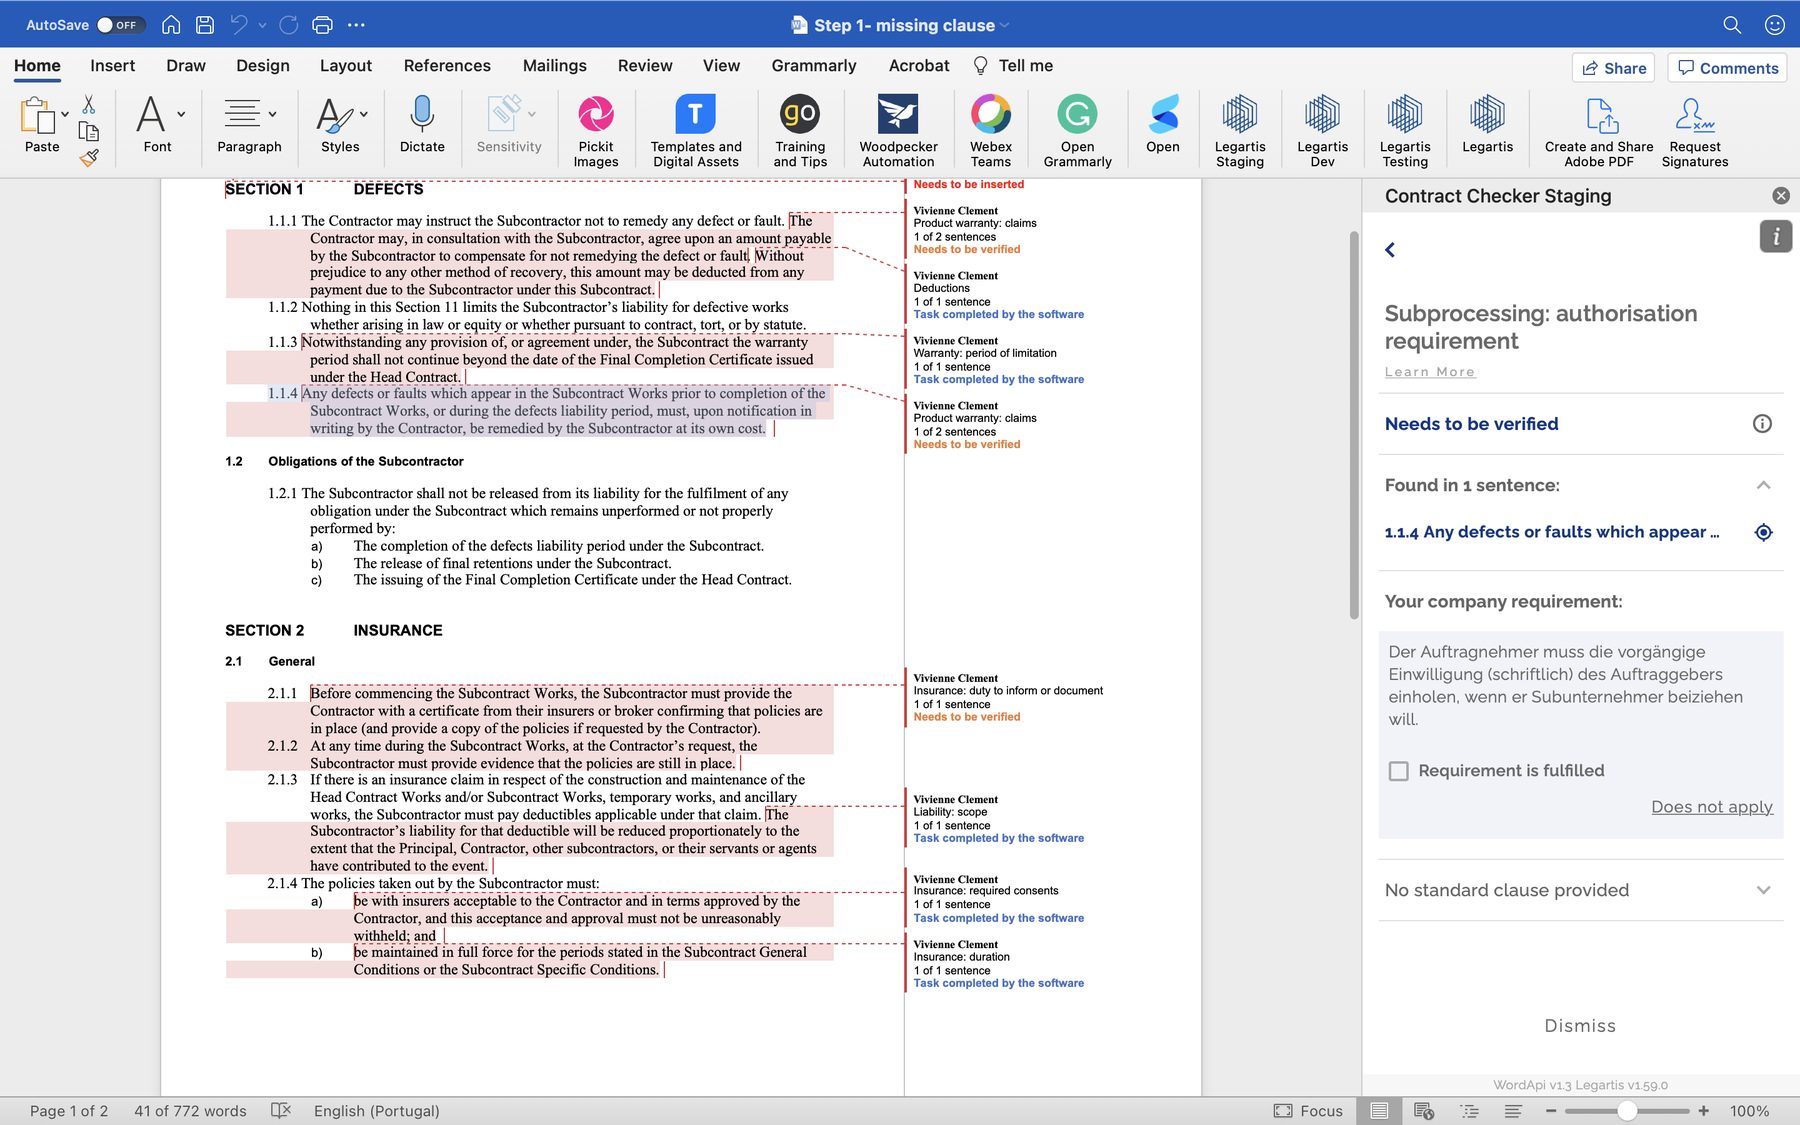Adjust the zoom slider handle
This screenshot has height=1125, width=1800.
point(1627,1111)
